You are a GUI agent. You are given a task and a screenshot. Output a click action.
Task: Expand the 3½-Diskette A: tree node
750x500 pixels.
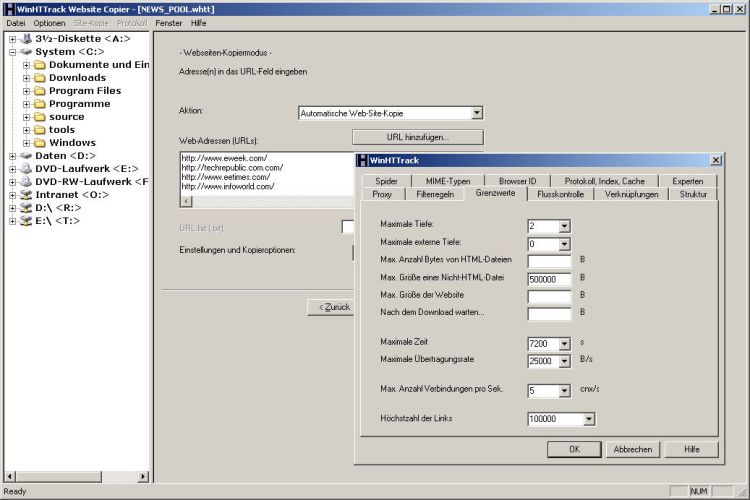13,39
